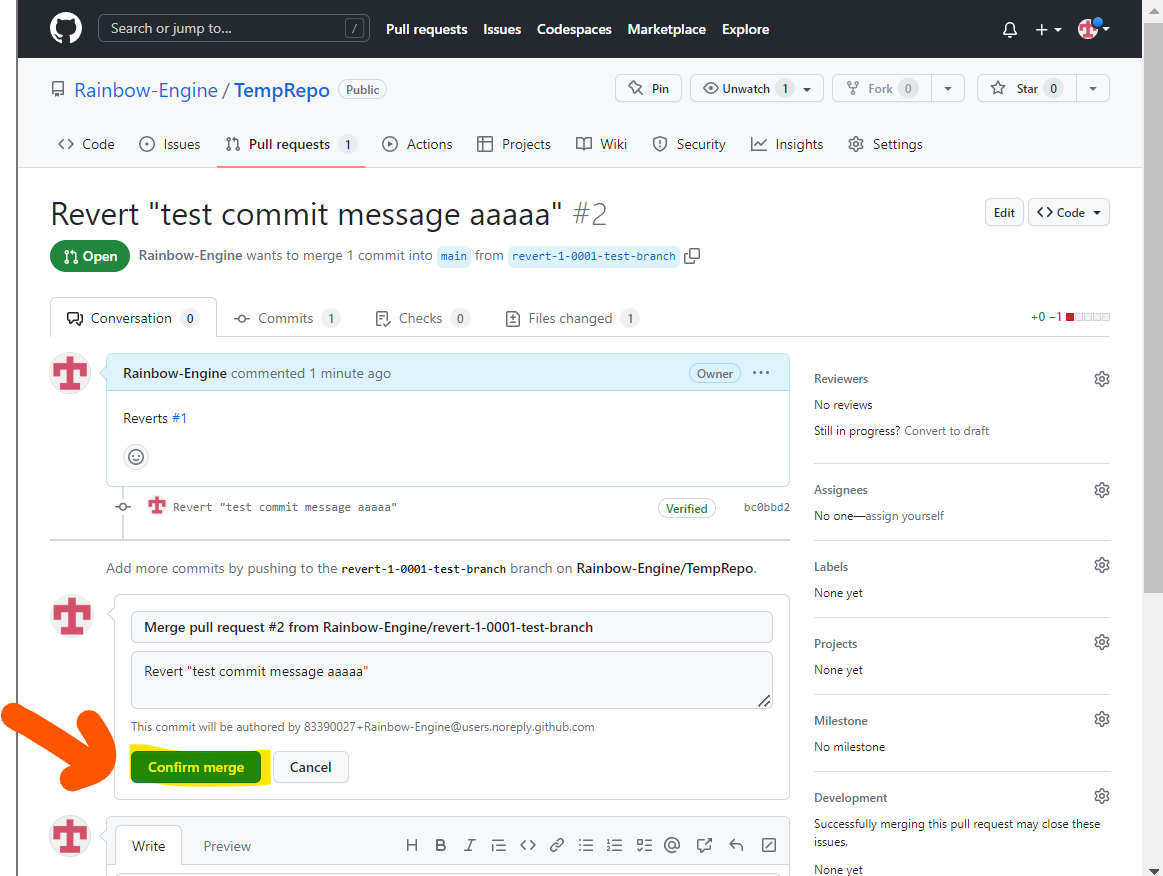
Task: Mention a user with @ icon
Action: point(672,845)
